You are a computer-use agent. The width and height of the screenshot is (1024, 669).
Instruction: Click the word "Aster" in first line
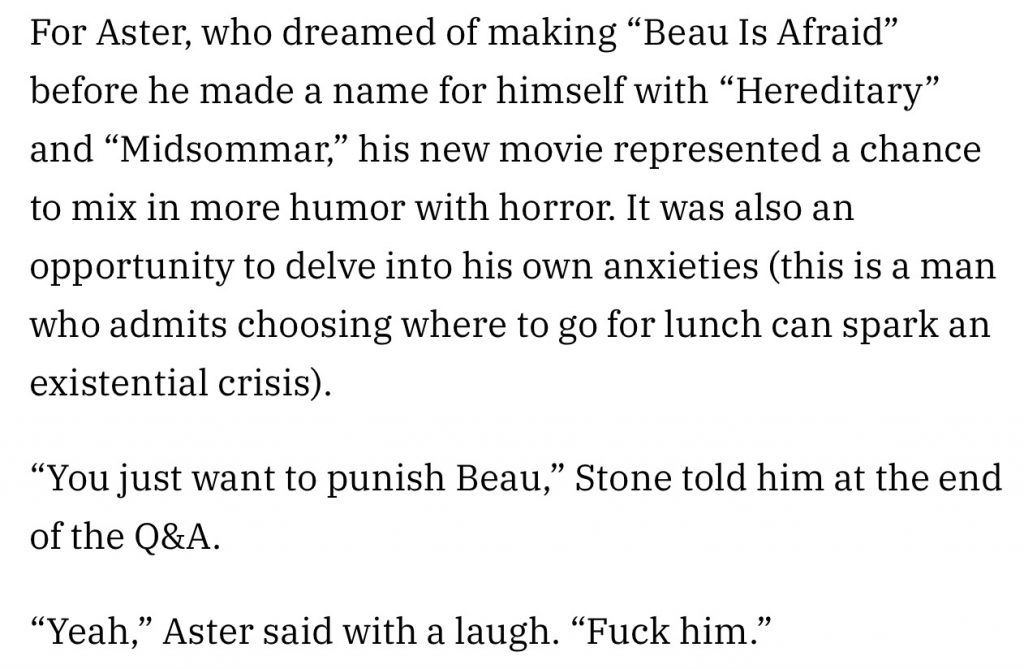[x=143, y=31]
